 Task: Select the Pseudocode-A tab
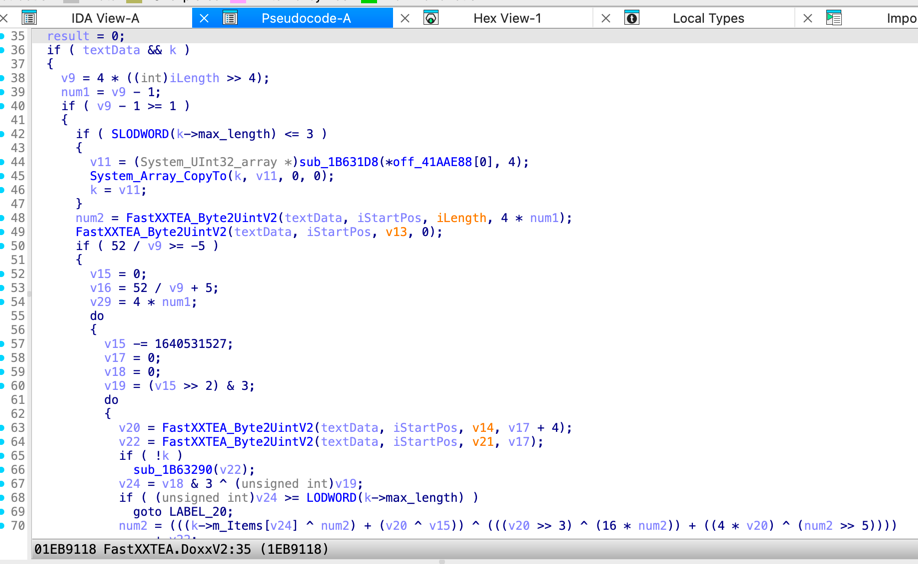(x=306, y=18)
